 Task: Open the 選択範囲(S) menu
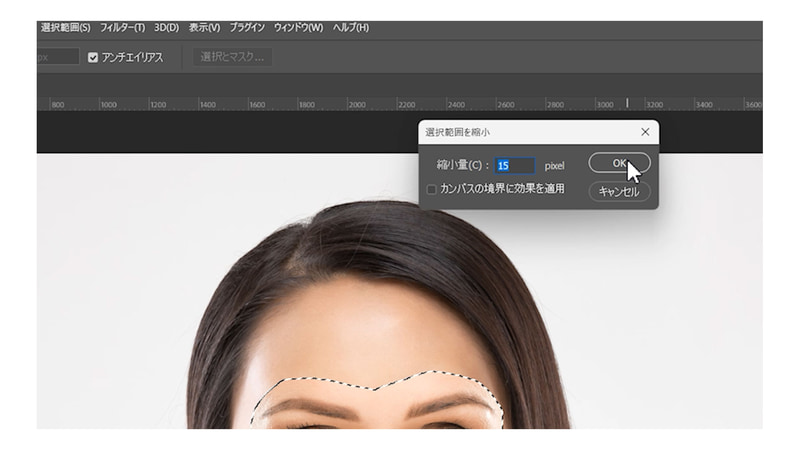point(65,28)
